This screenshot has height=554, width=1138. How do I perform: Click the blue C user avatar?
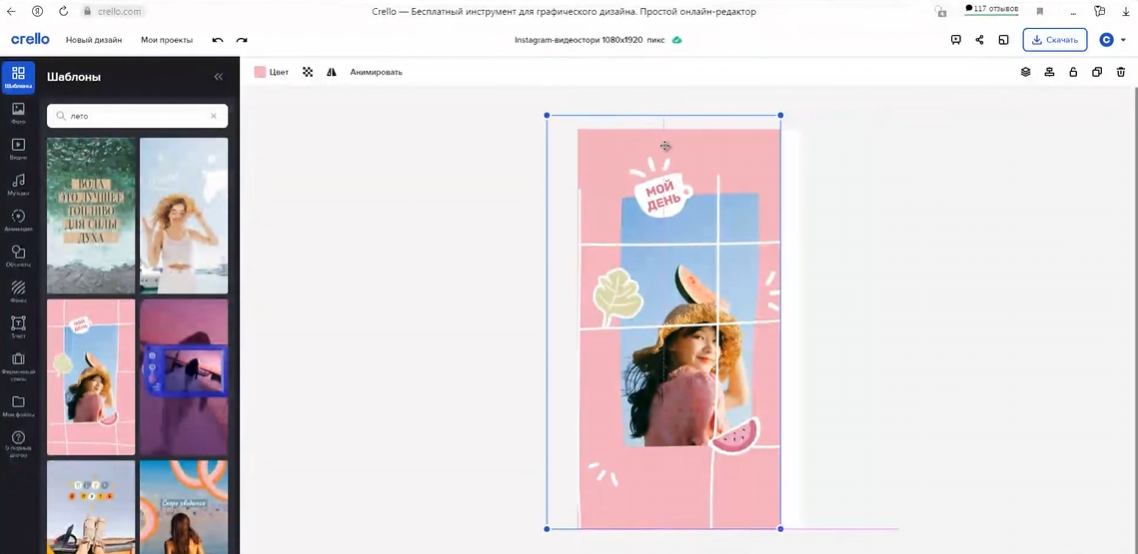[x=1106, y=40]
